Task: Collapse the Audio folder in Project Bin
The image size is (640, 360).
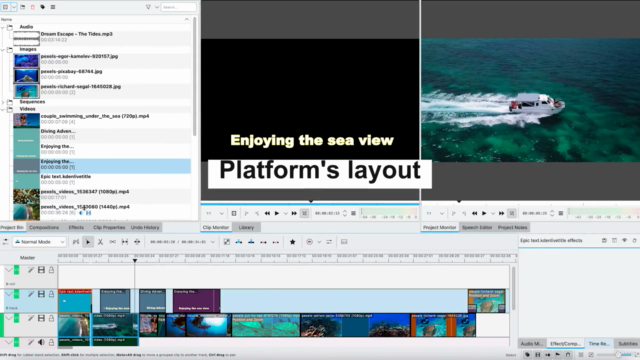Action: [x=3, y=27]
